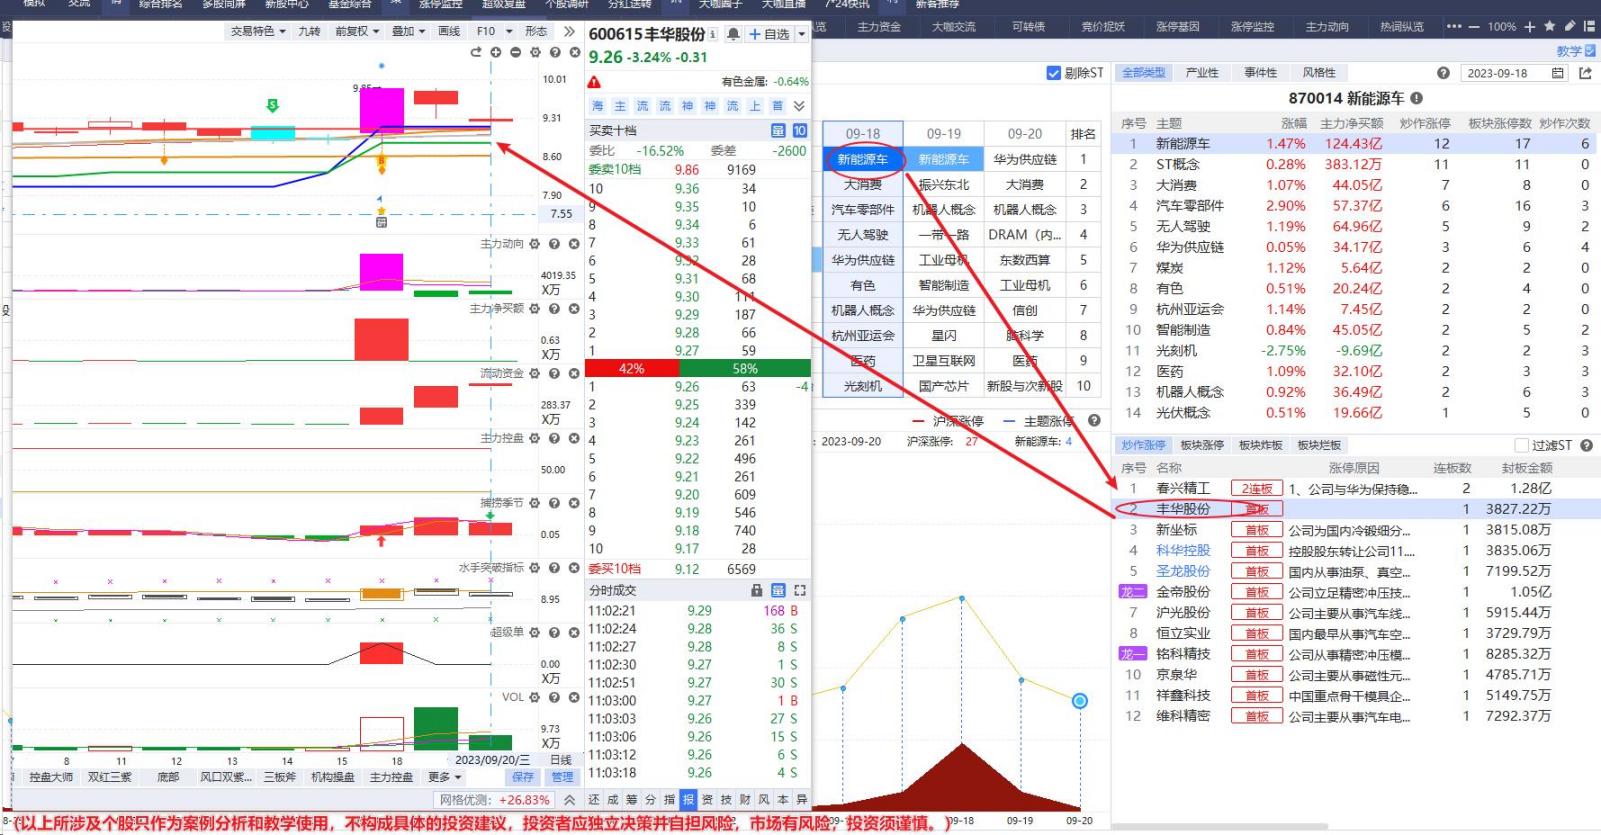The height and width of the screenshot is (835, 1601).
Task: Select the 主力控盘 indicator template tab
Action: 391,777
